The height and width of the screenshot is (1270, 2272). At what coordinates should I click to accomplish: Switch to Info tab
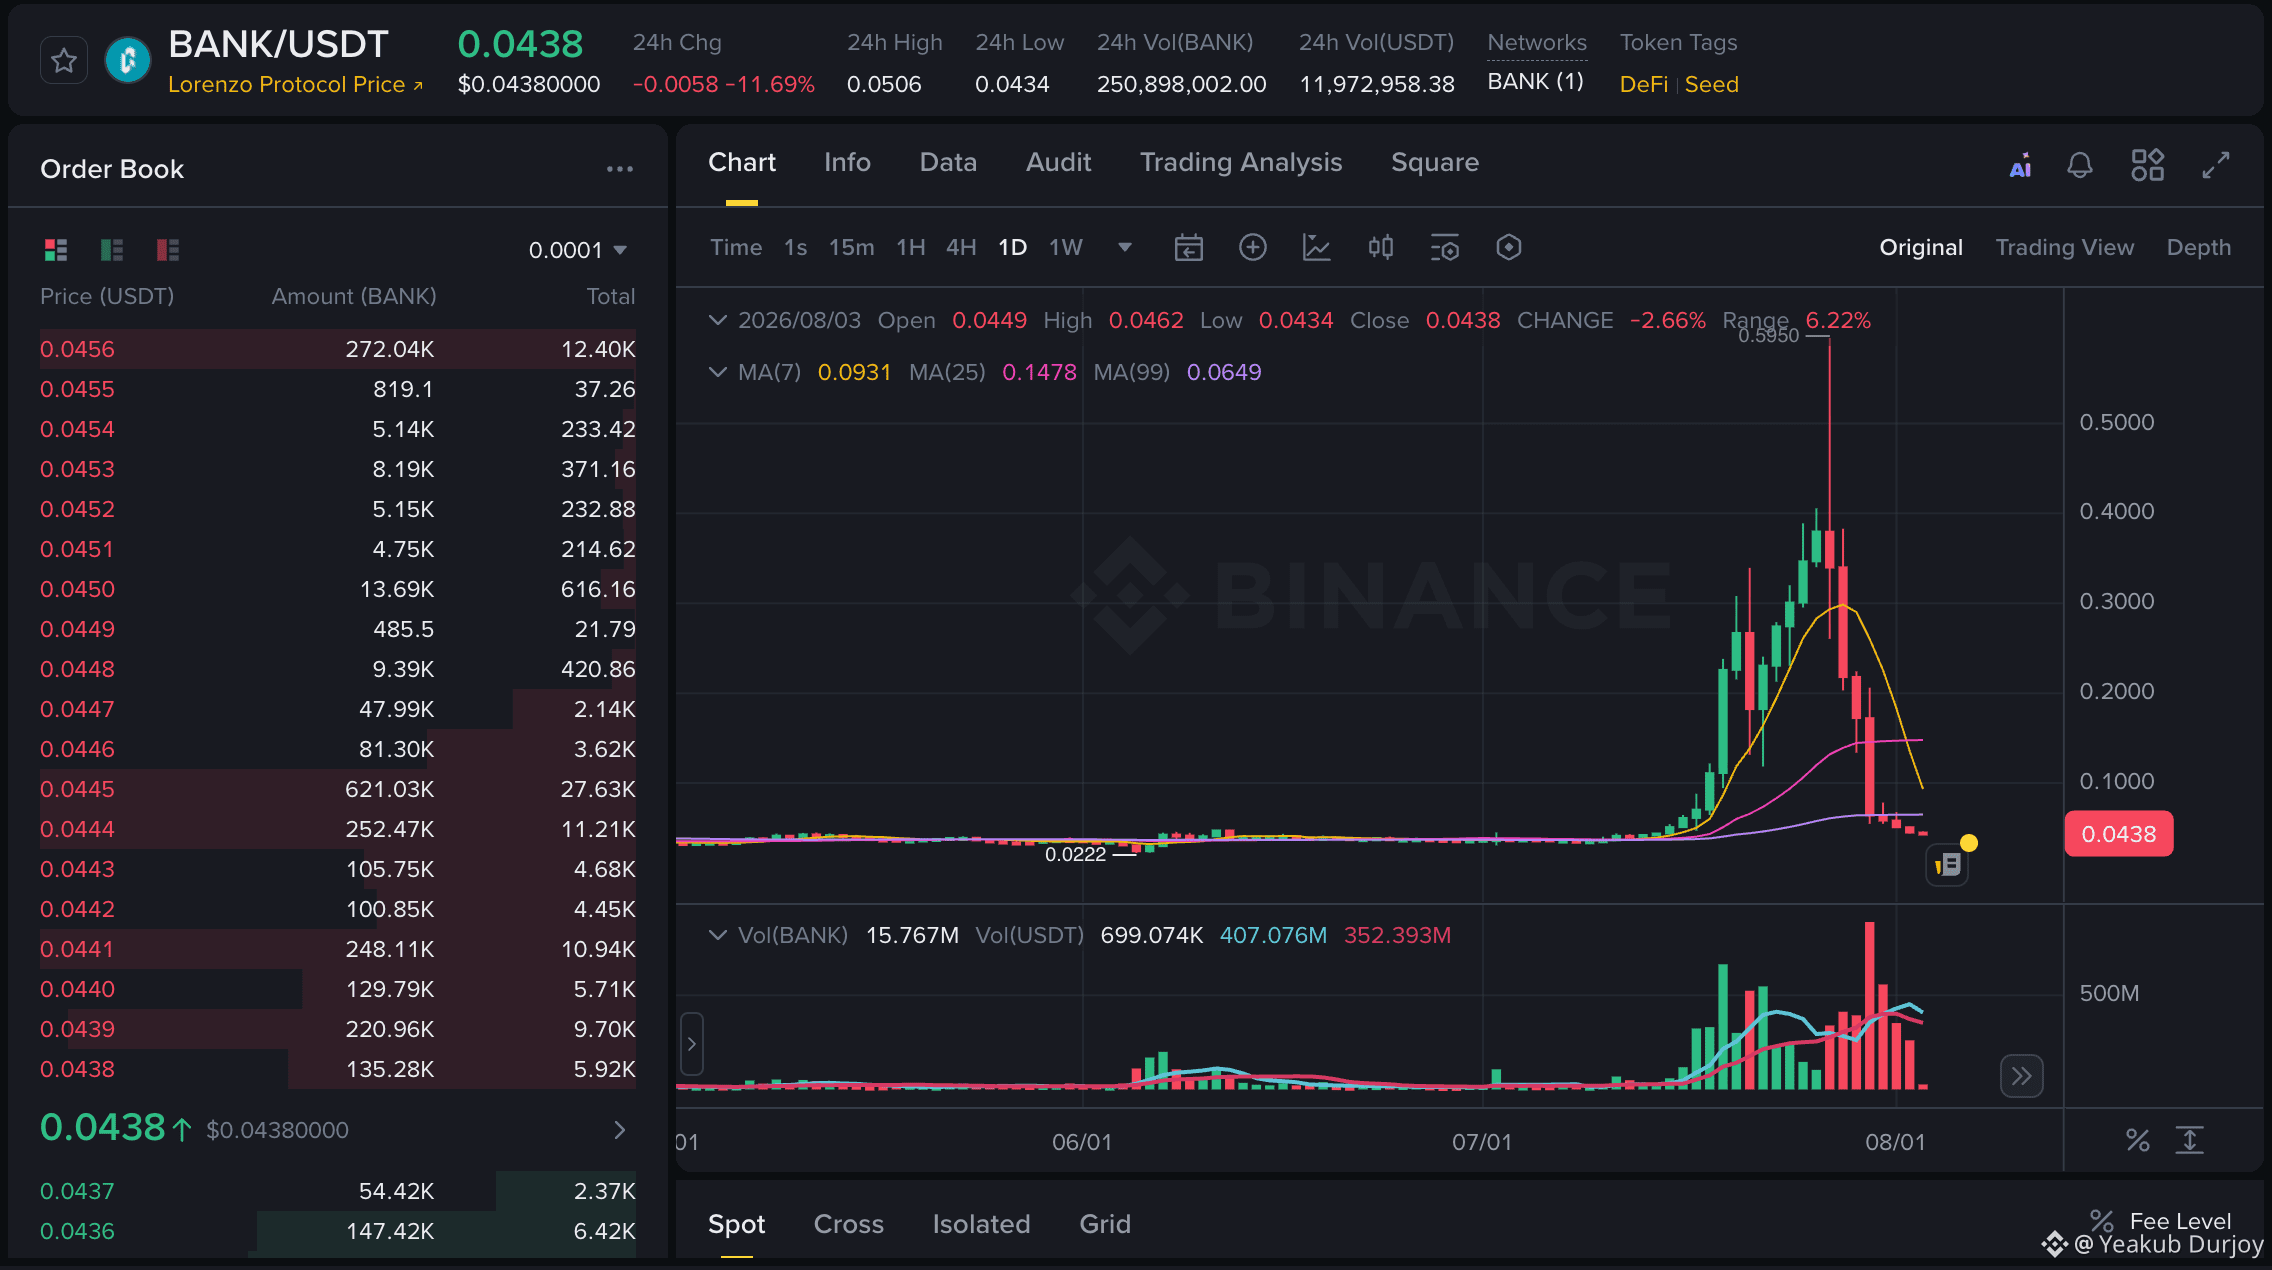click(x=847, y=162)
